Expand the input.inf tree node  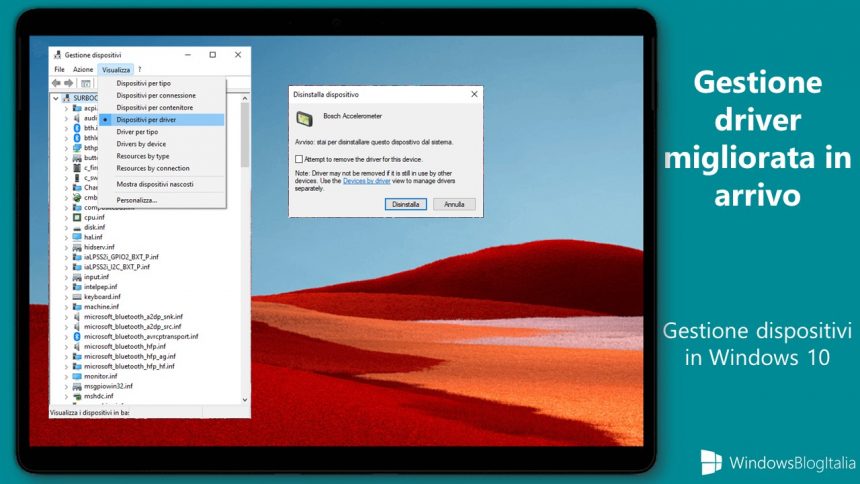coord(66,277)
